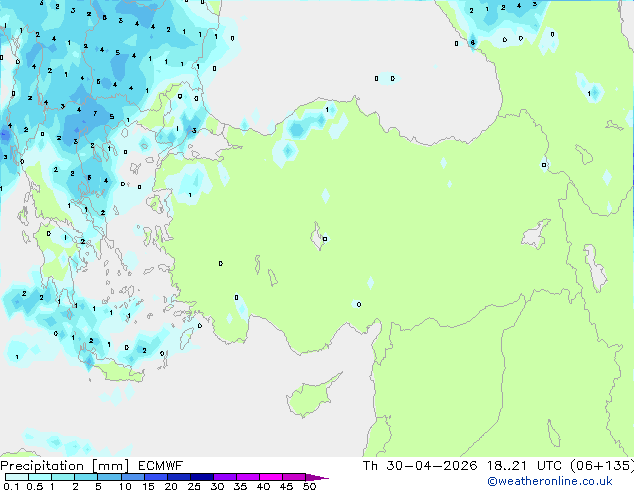Click the 0.5–1 mm legend color box

tap(40, 477)
